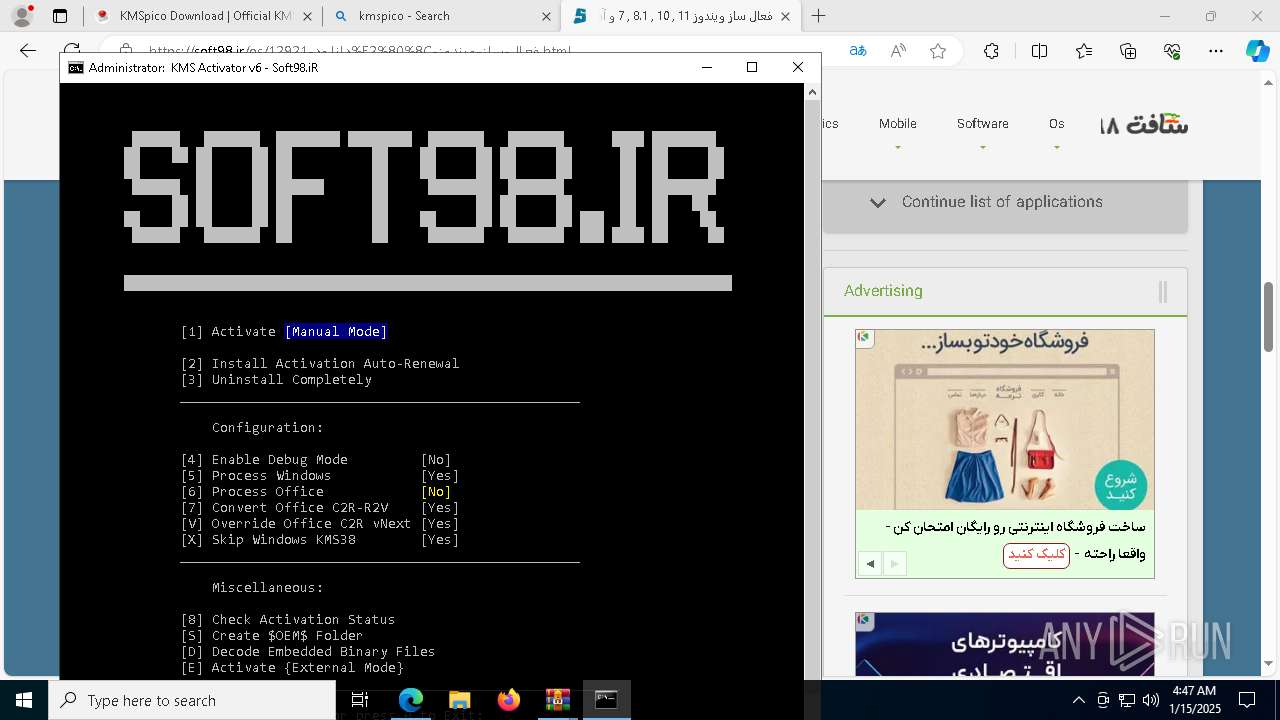Viewport: 1280px width, 720px height.
Task: Click the red Persian button in ad
Action: (x=1036, y=555)
